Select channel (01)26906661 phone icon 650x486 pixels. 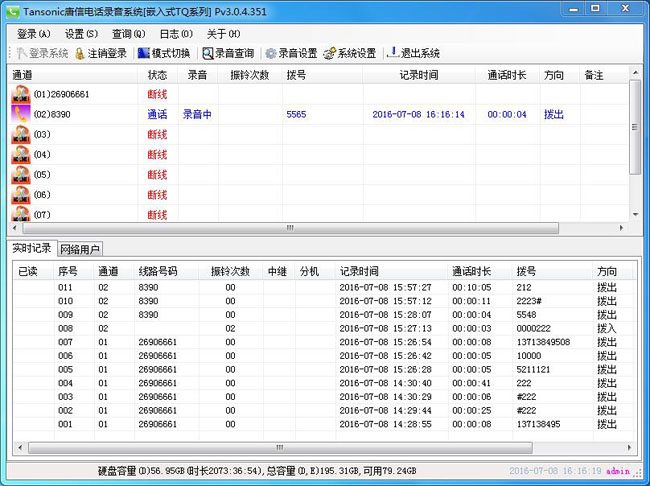coord(21,95)
